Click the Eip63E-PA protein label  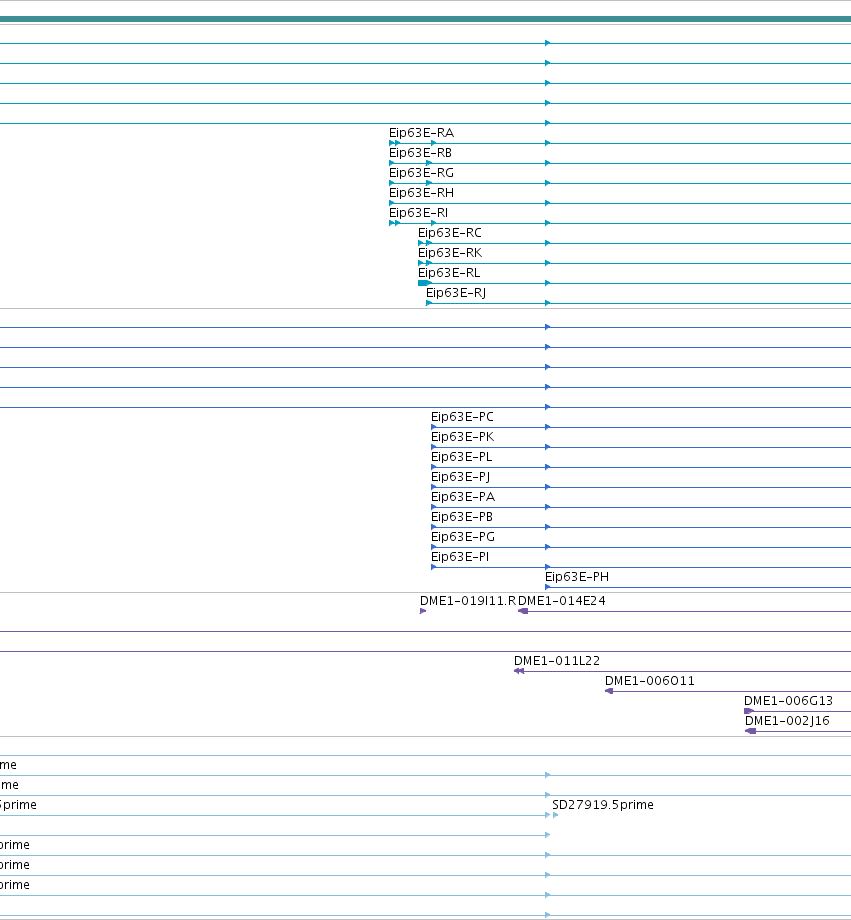tap(463, 497)
